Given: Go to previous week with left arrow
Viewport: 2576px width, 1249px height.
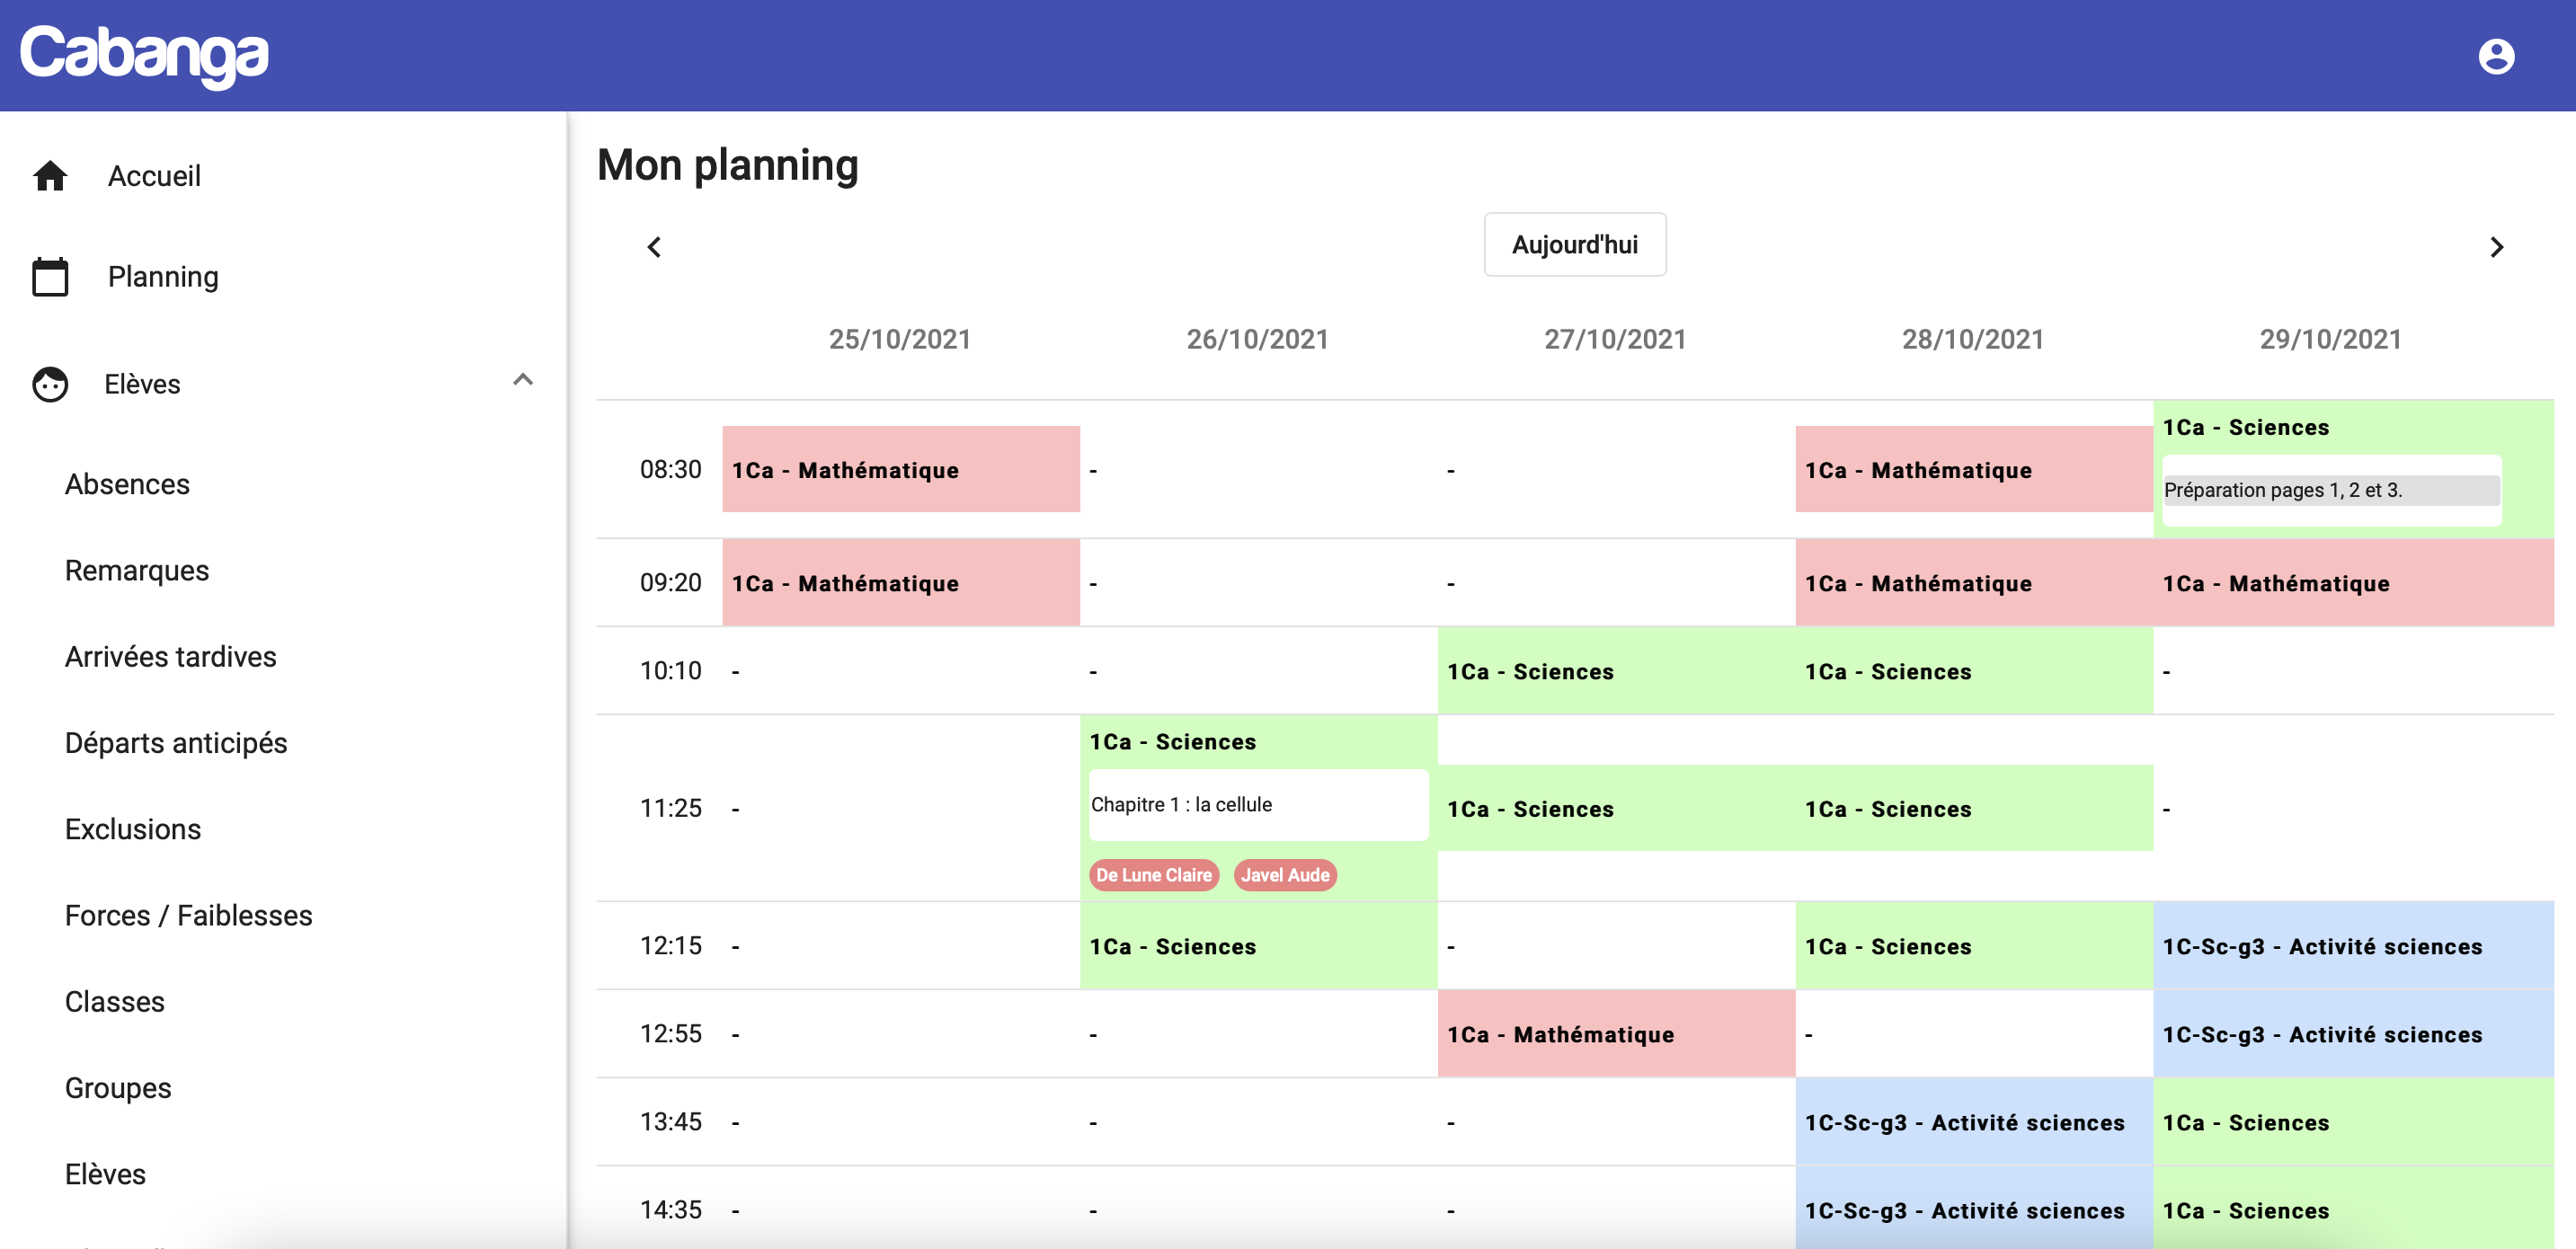Looking at the screenshot, I should [x=654, y=247].
